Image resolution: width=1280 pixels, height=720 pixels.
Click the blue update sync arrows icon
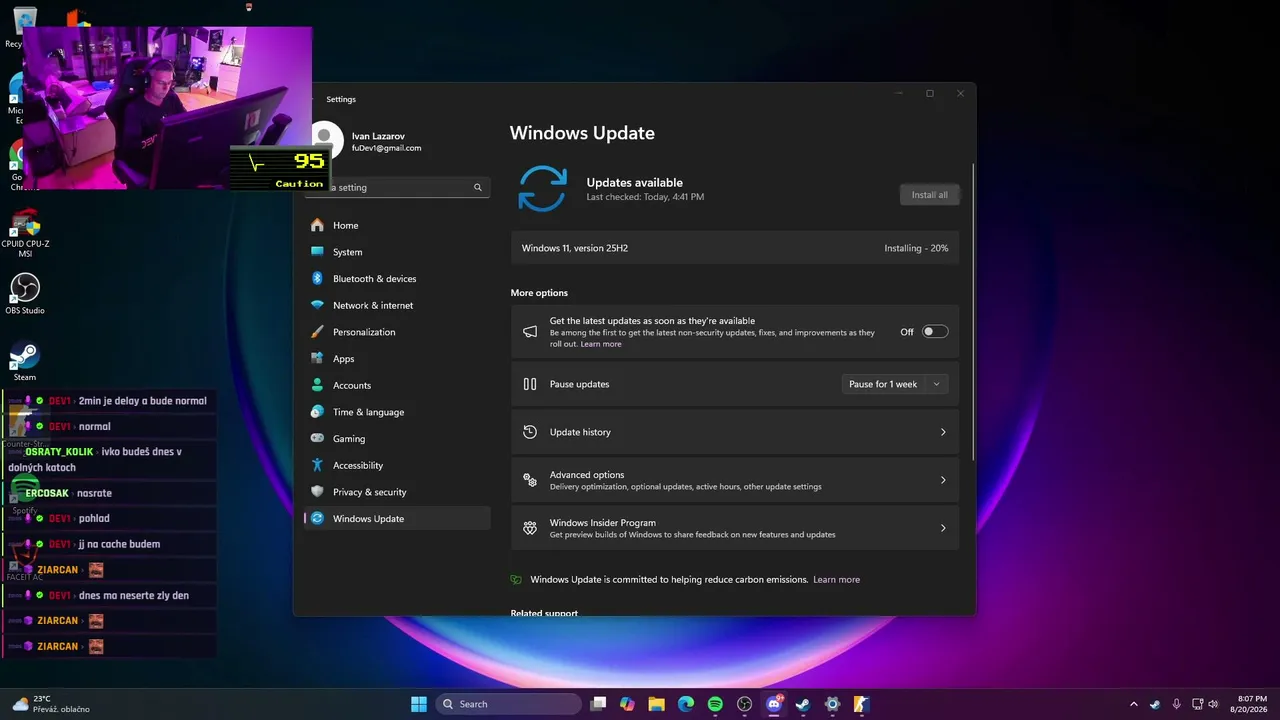coord(542,189)
